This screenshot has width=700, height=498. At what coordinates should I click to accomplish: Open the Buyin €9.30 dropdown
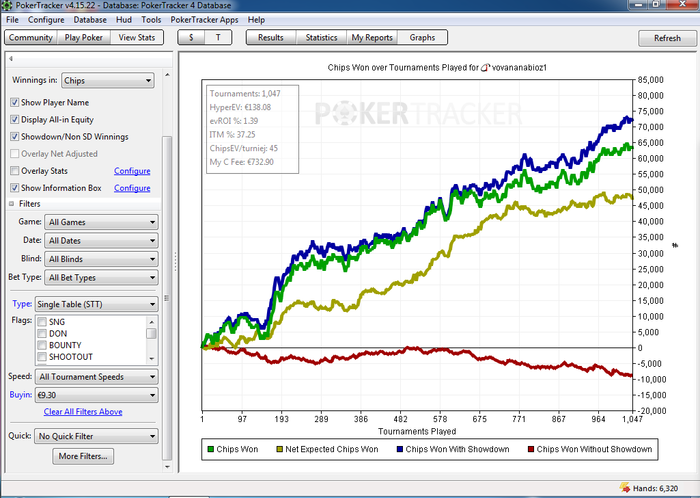[96, 395]
